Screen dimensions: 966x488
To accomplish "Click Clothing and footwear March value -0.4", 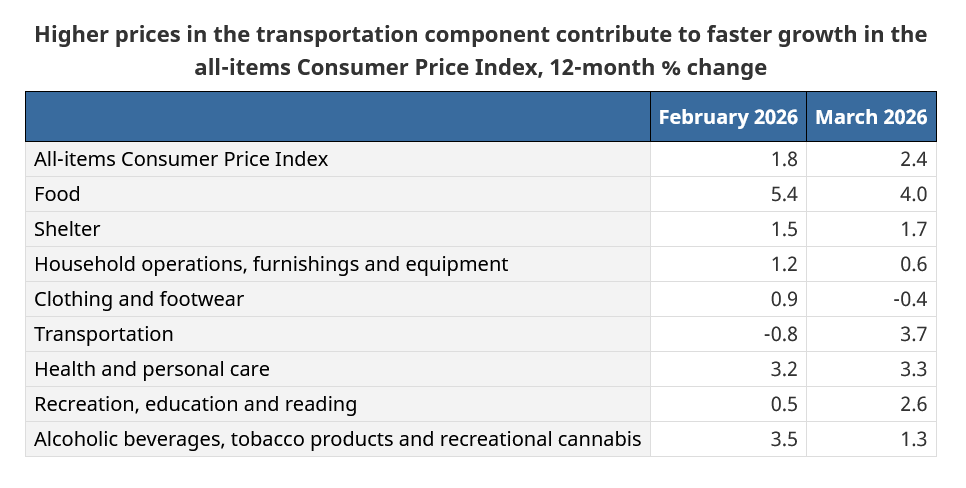I will (x=910, y=299).
